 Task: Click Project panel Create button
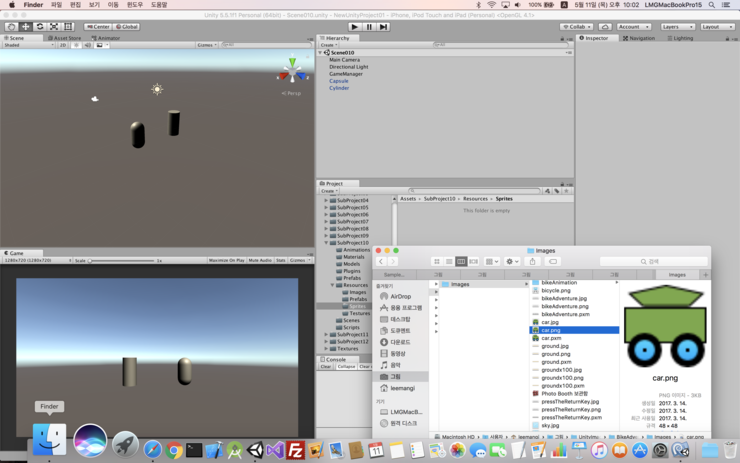[329, 191]
